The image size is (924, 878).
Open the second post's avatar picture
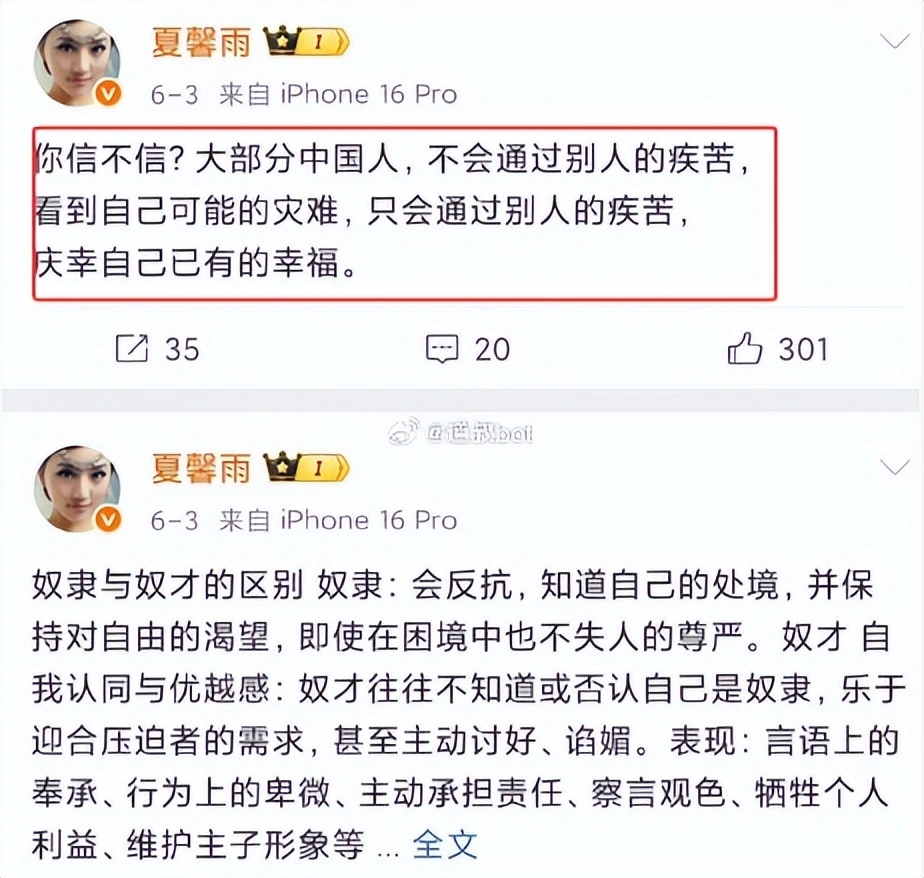77,489
